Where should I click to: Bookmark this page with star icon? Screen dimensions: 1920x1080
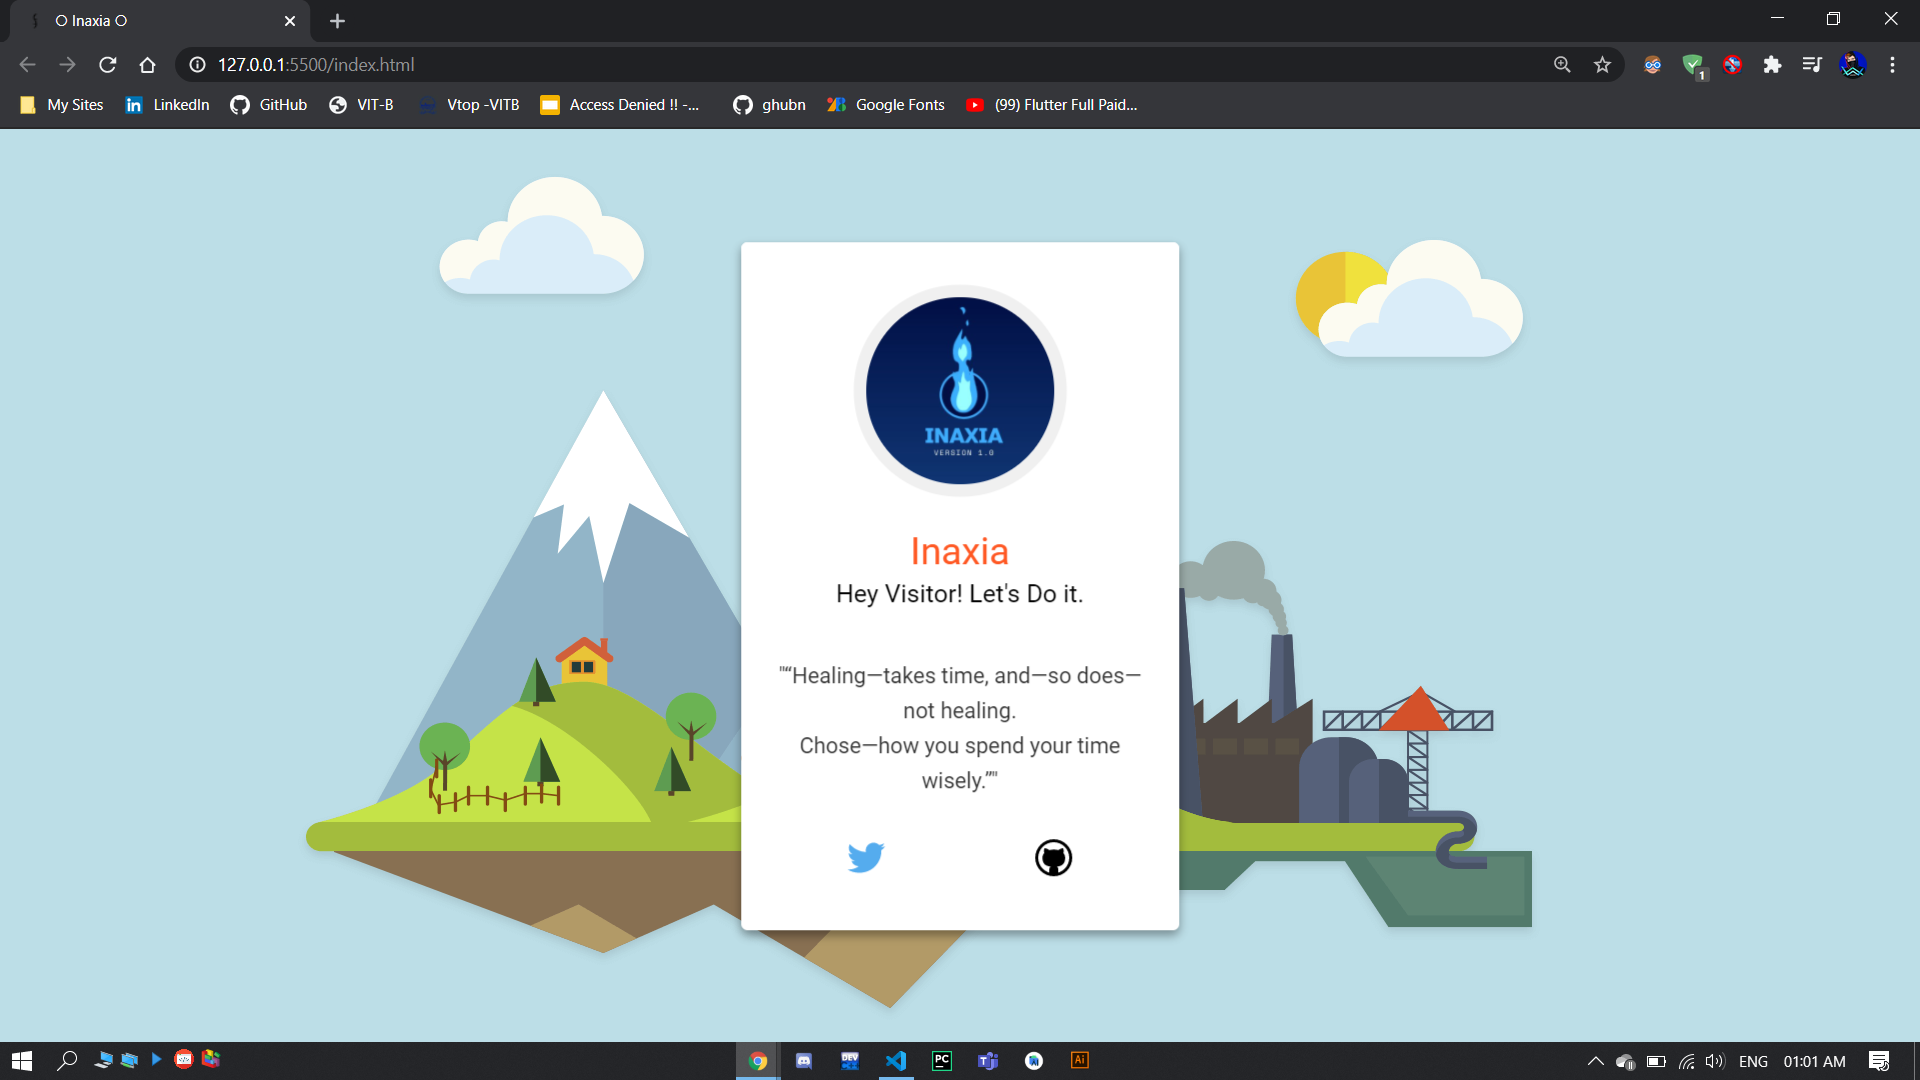coord(1602,65)
